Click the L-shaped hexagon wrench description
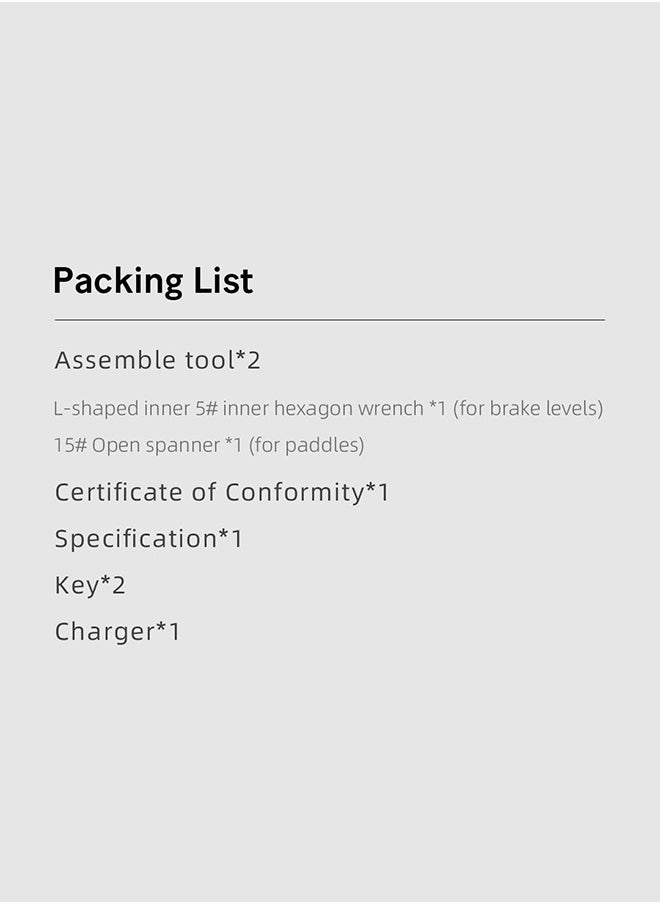660x904 pixels. coord(329,409)
